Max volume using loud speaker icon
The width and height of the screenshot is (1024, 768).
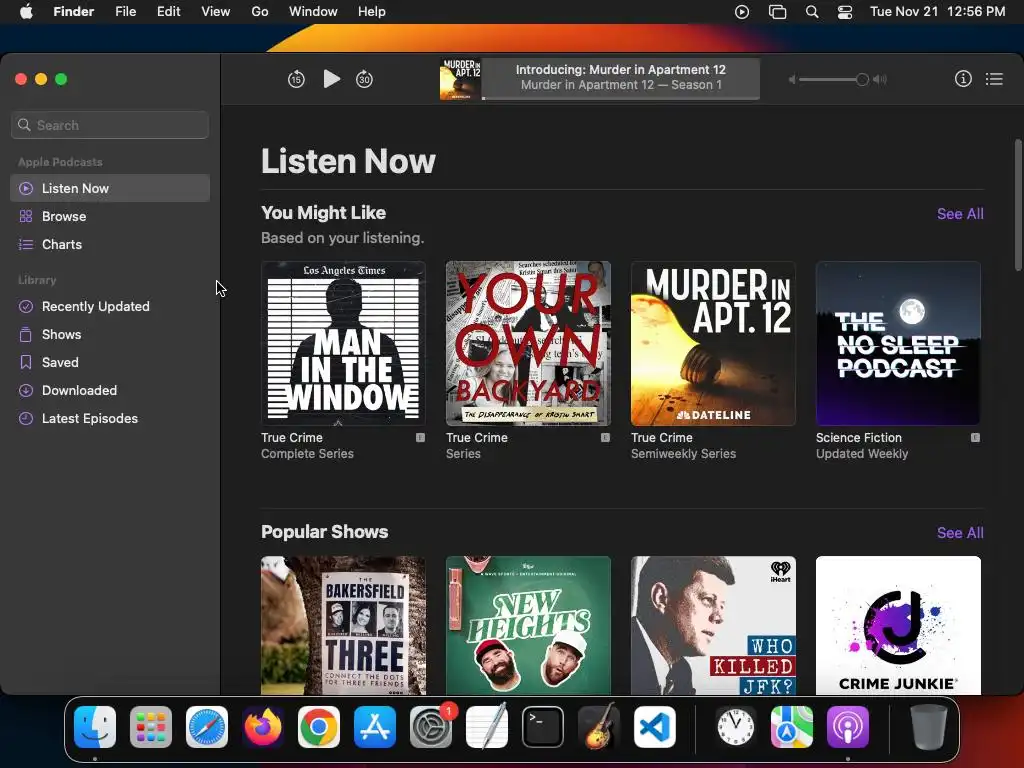(880, 80)
